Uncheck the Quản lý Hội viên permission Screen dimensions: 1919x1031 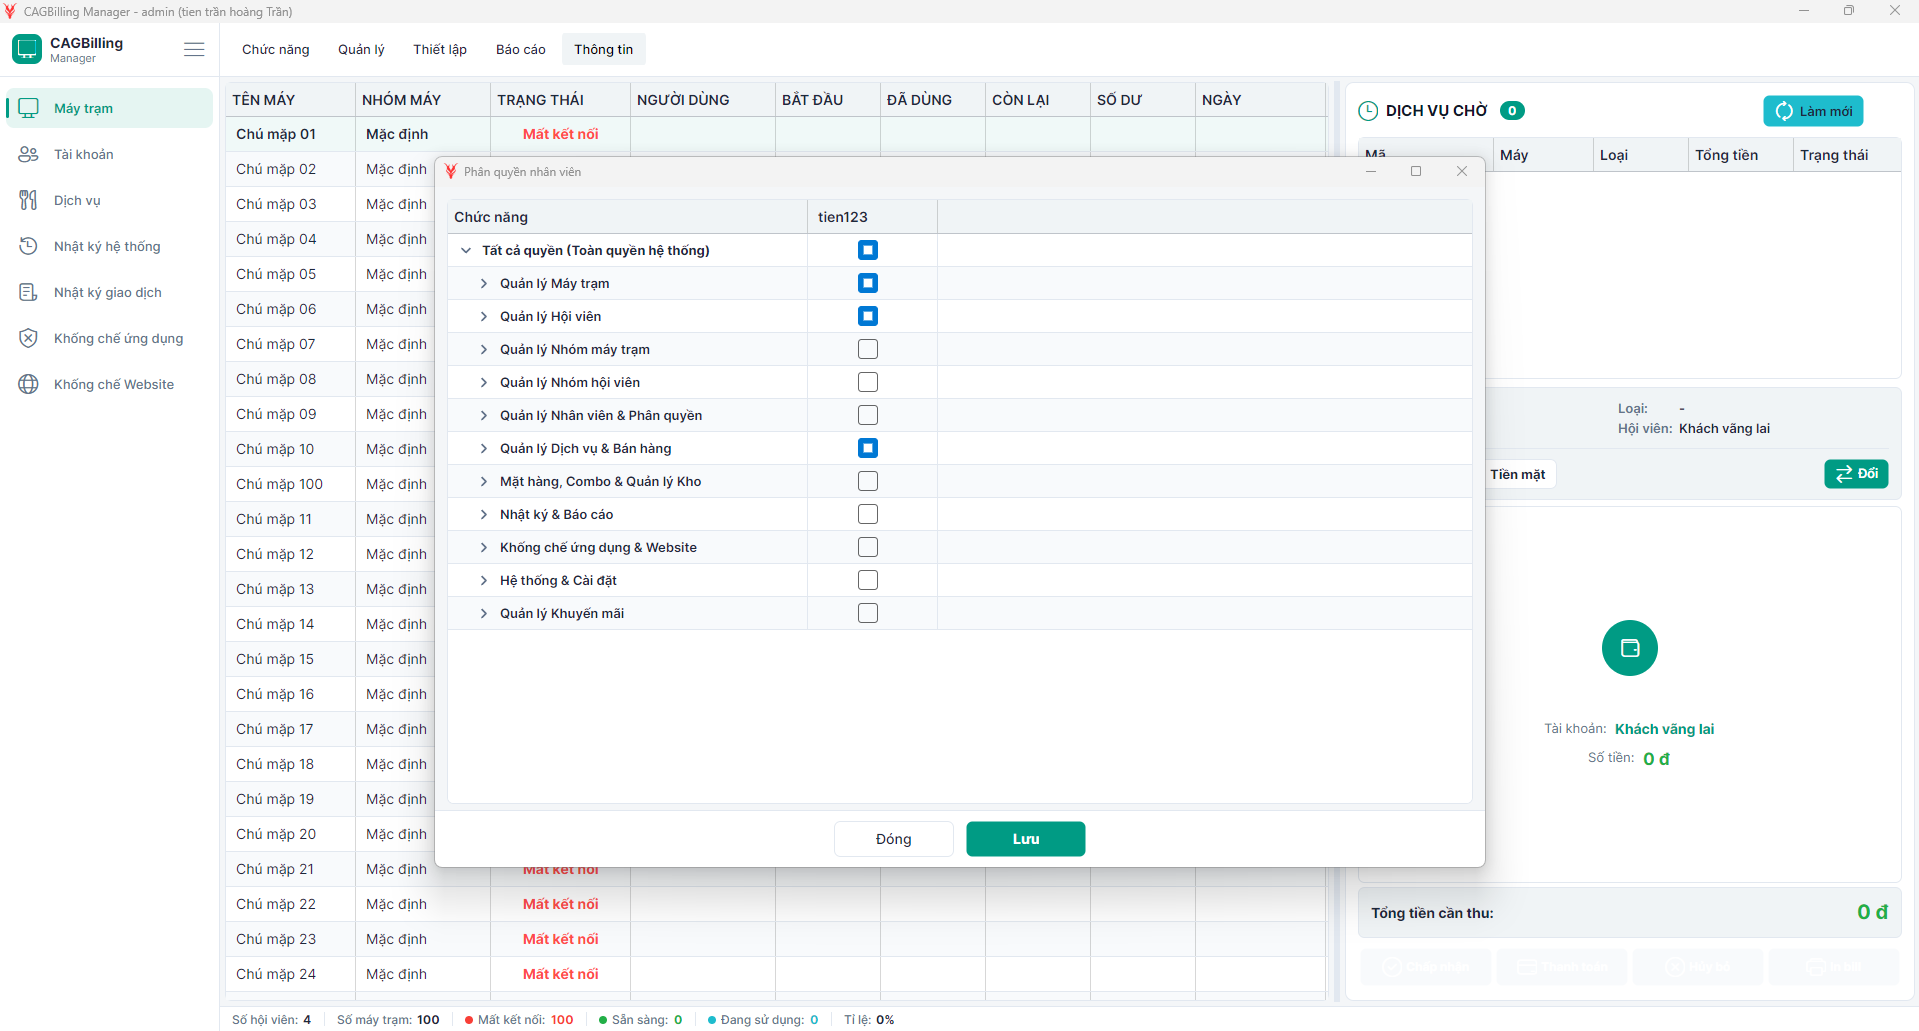pos(868,316)
